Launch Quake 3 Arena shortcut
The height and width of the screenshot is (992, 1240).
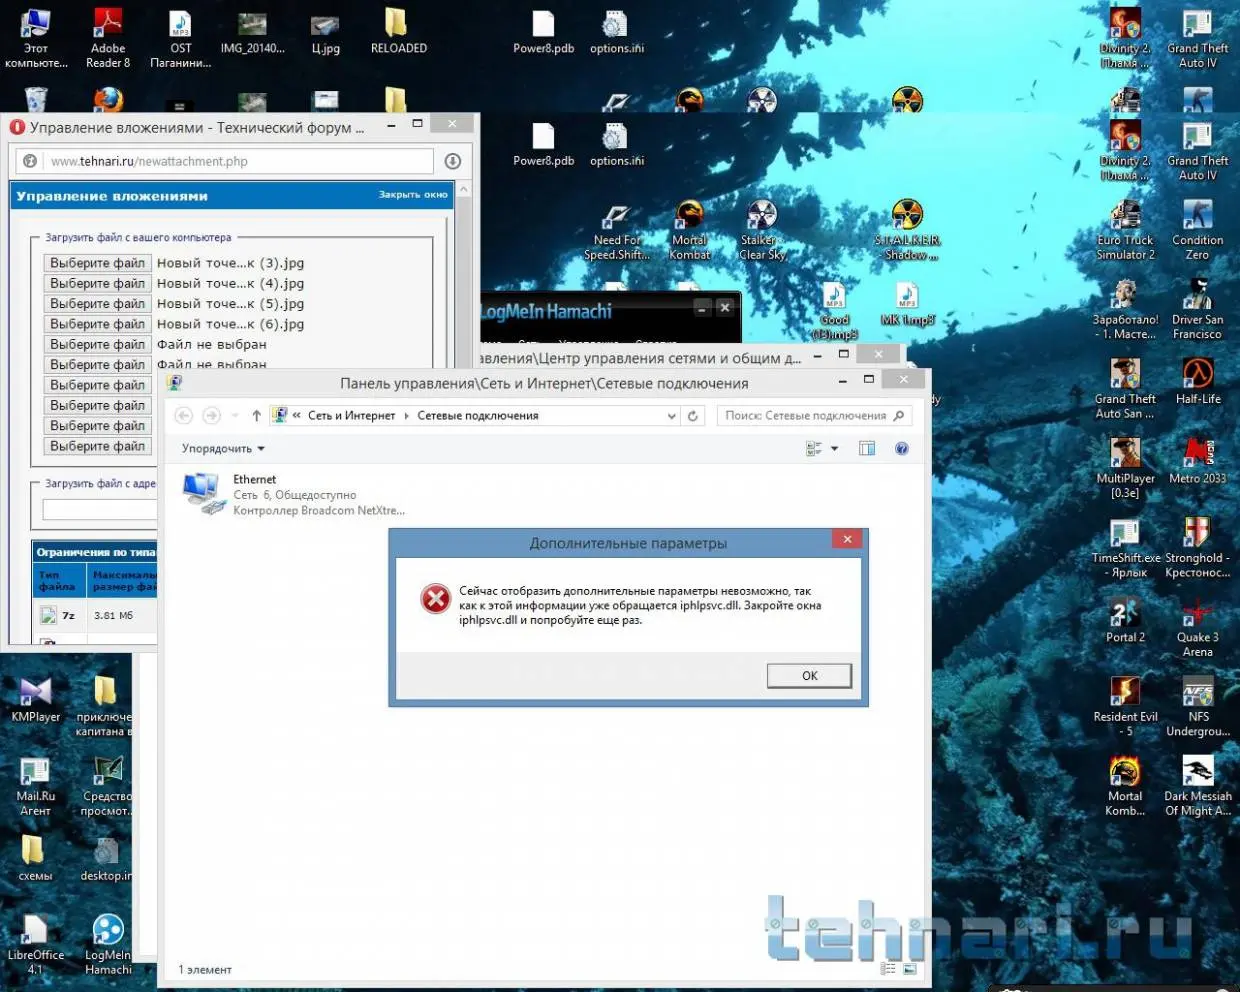[1197, 628]
